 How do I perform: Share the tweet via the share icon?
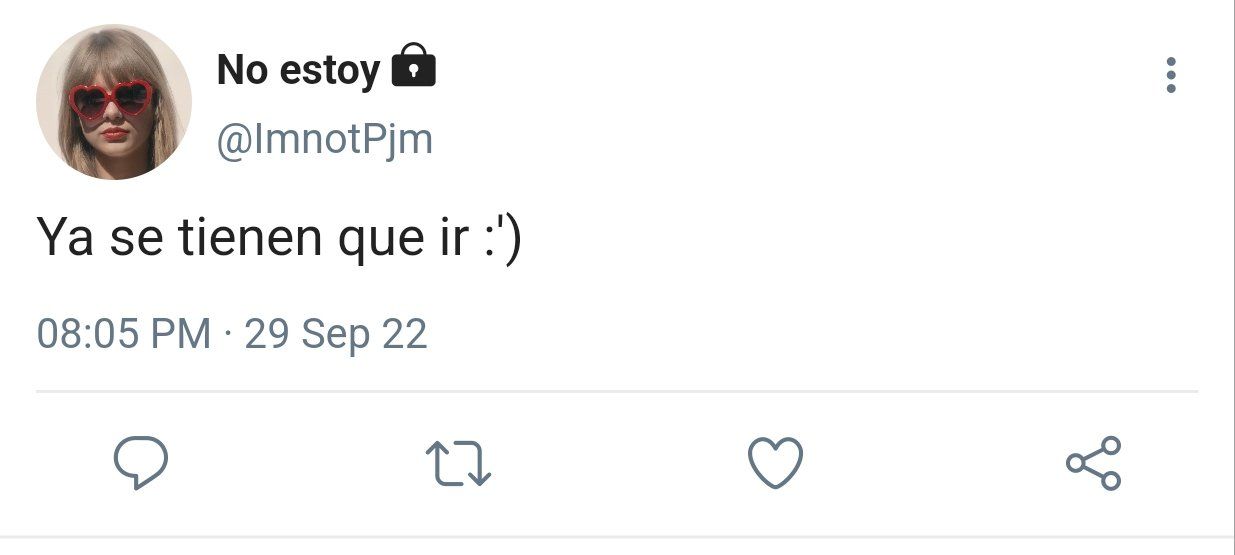point(1094,463)
